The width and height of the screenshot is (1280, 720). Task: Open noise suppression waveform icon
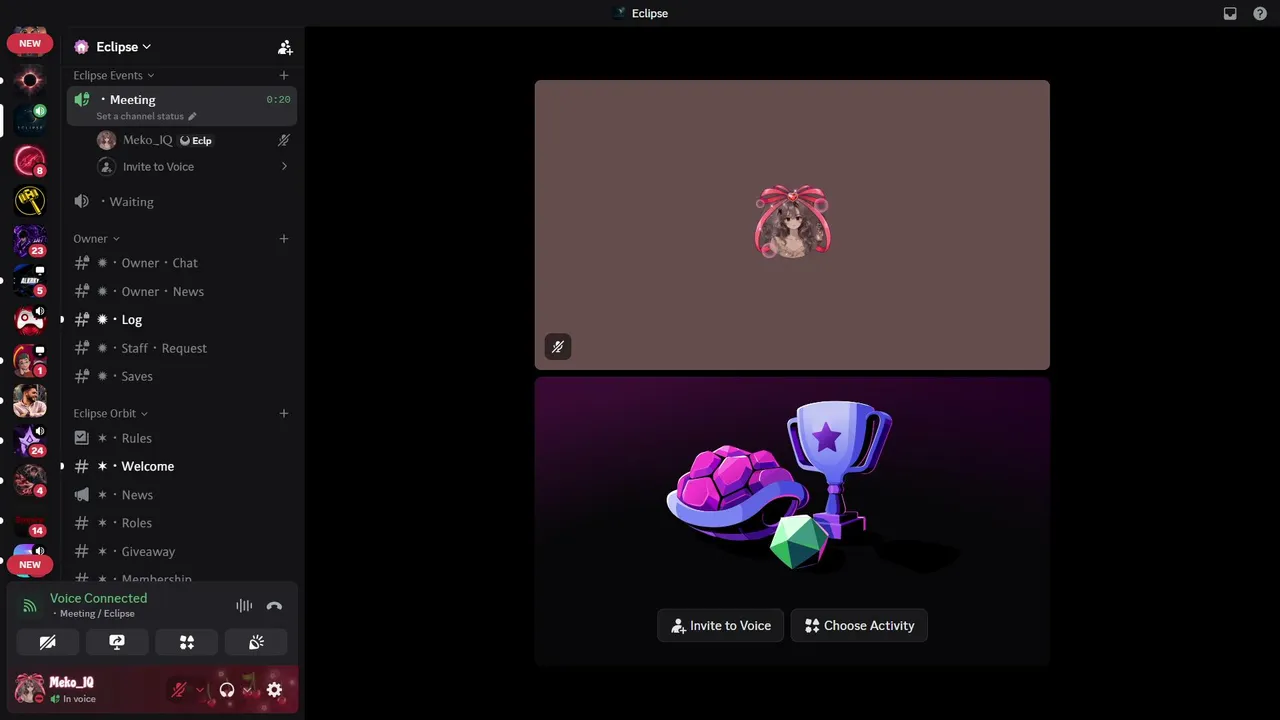(244, 606)
